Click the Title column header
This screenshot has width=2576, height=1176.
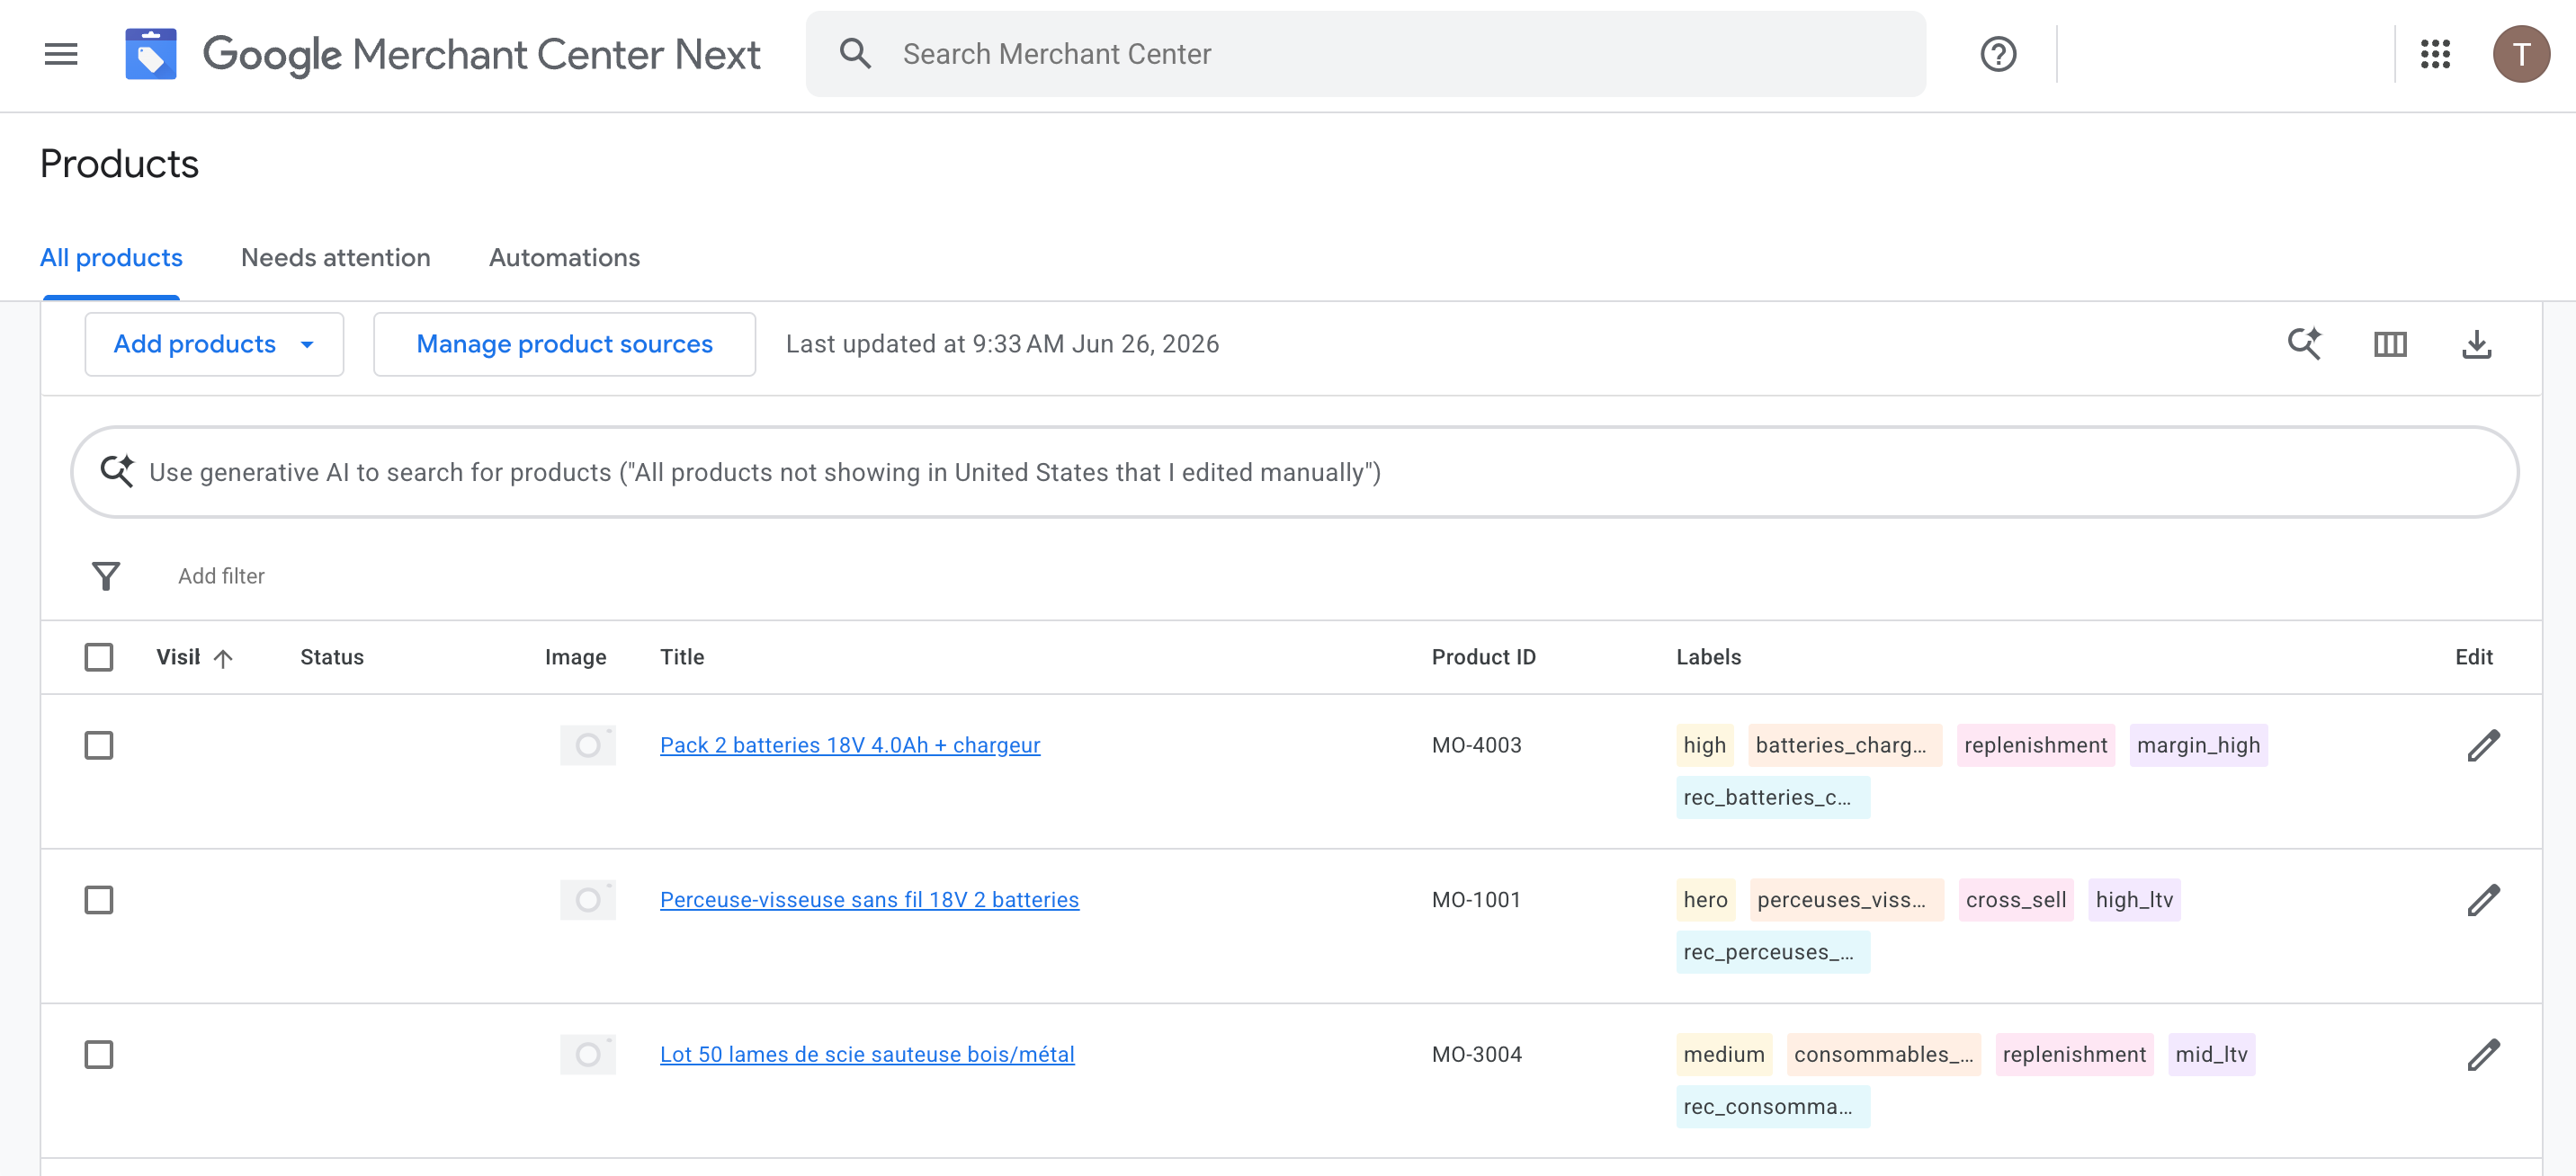(682, 657)
